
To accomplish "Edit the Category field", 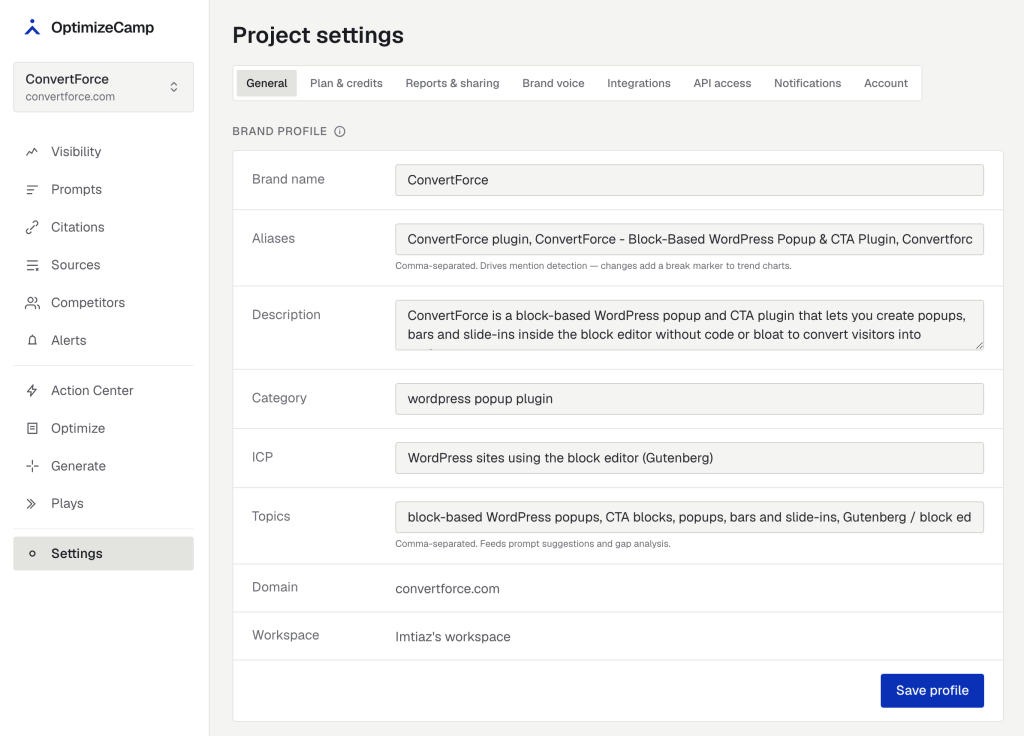I will point(689,398).
